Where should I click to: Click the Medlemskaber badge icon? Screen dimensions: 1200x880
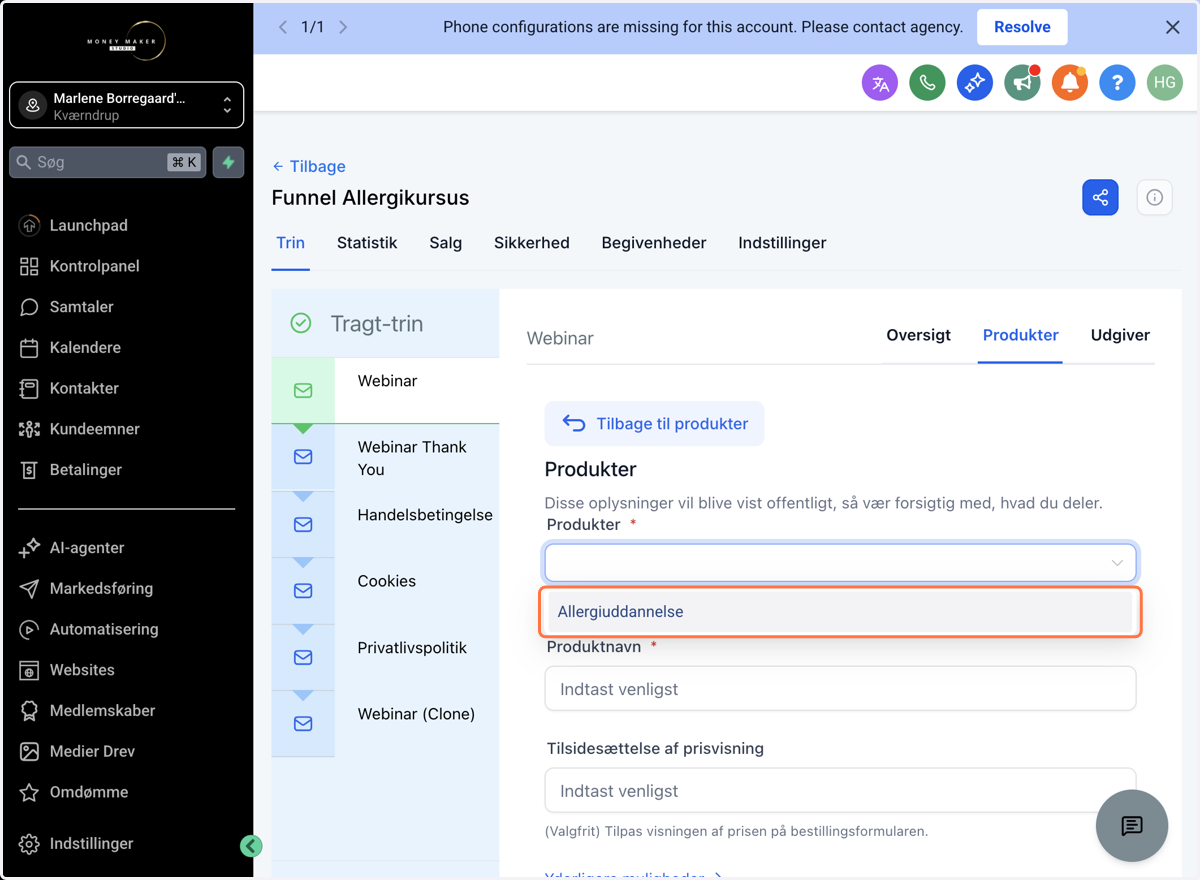[x=29, y=711]
